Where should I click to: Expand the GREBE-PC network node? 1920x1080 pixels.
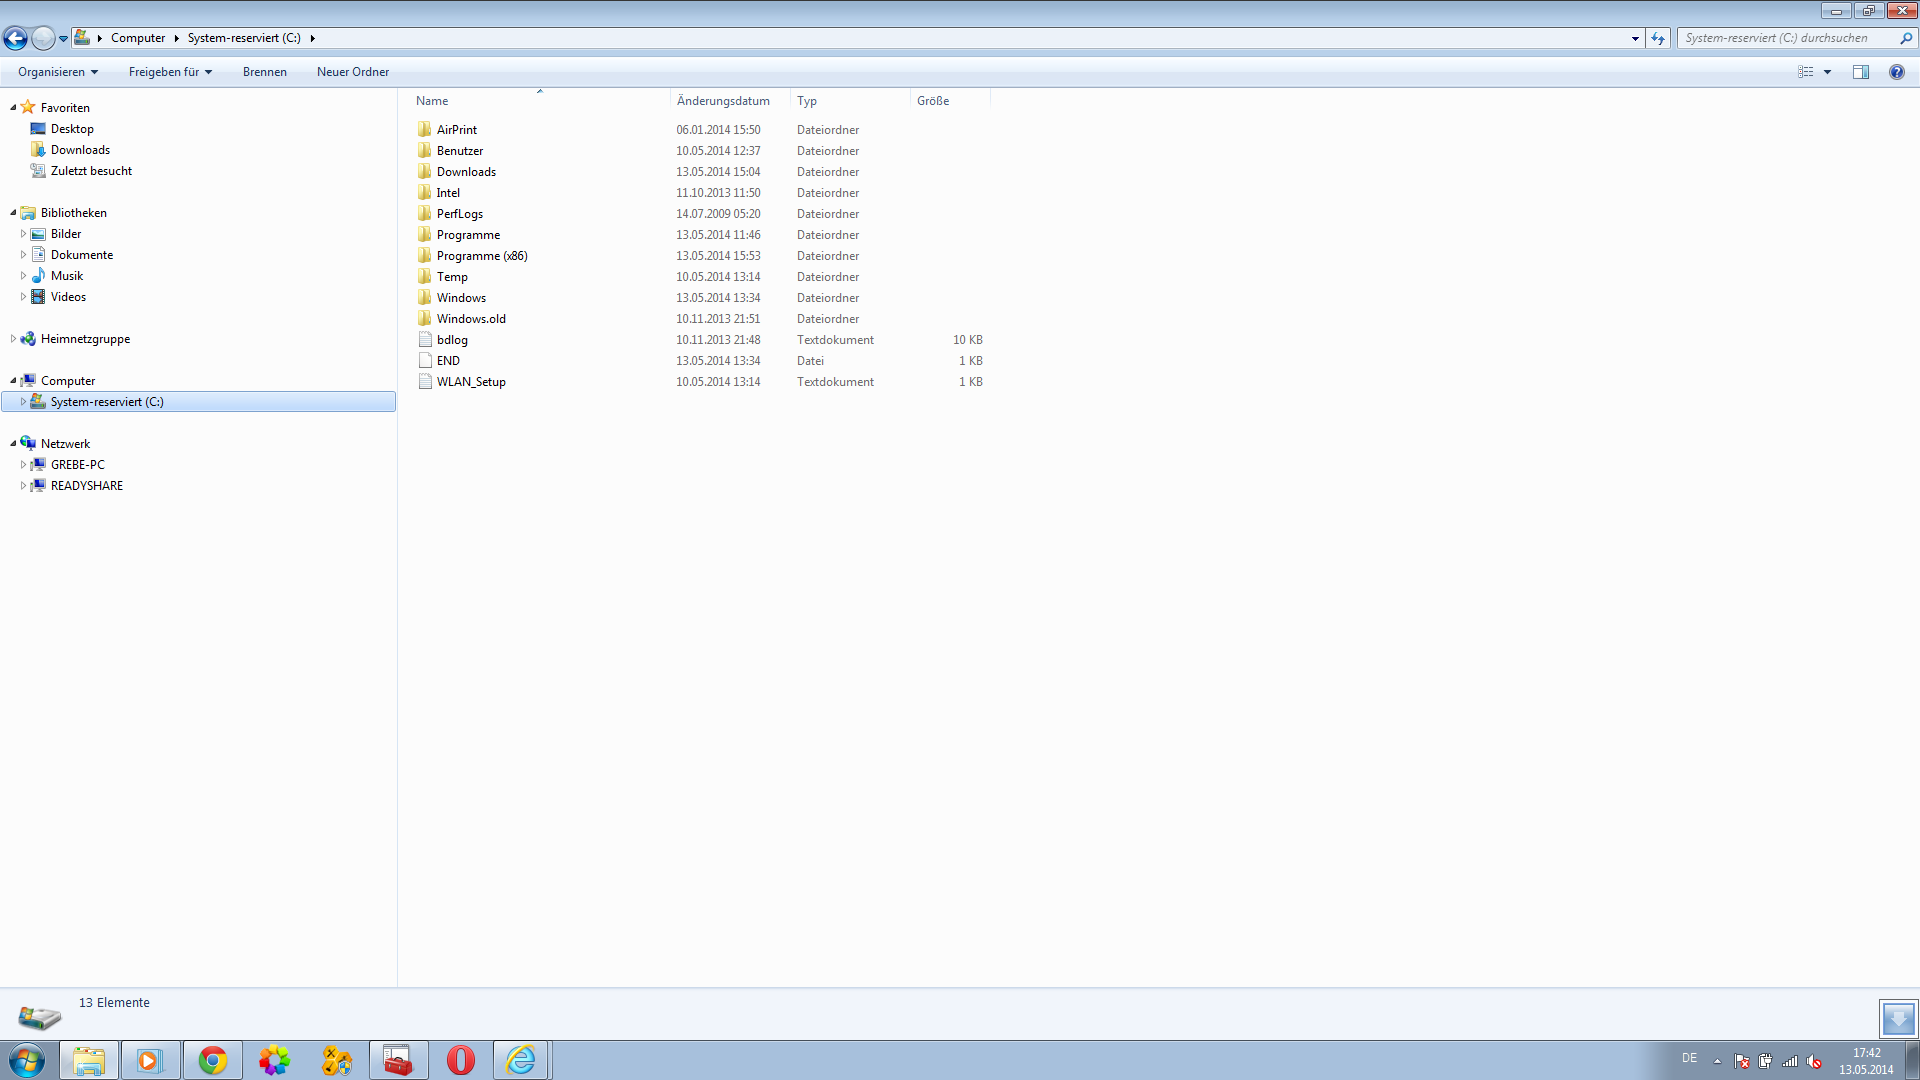click(23, 465)
